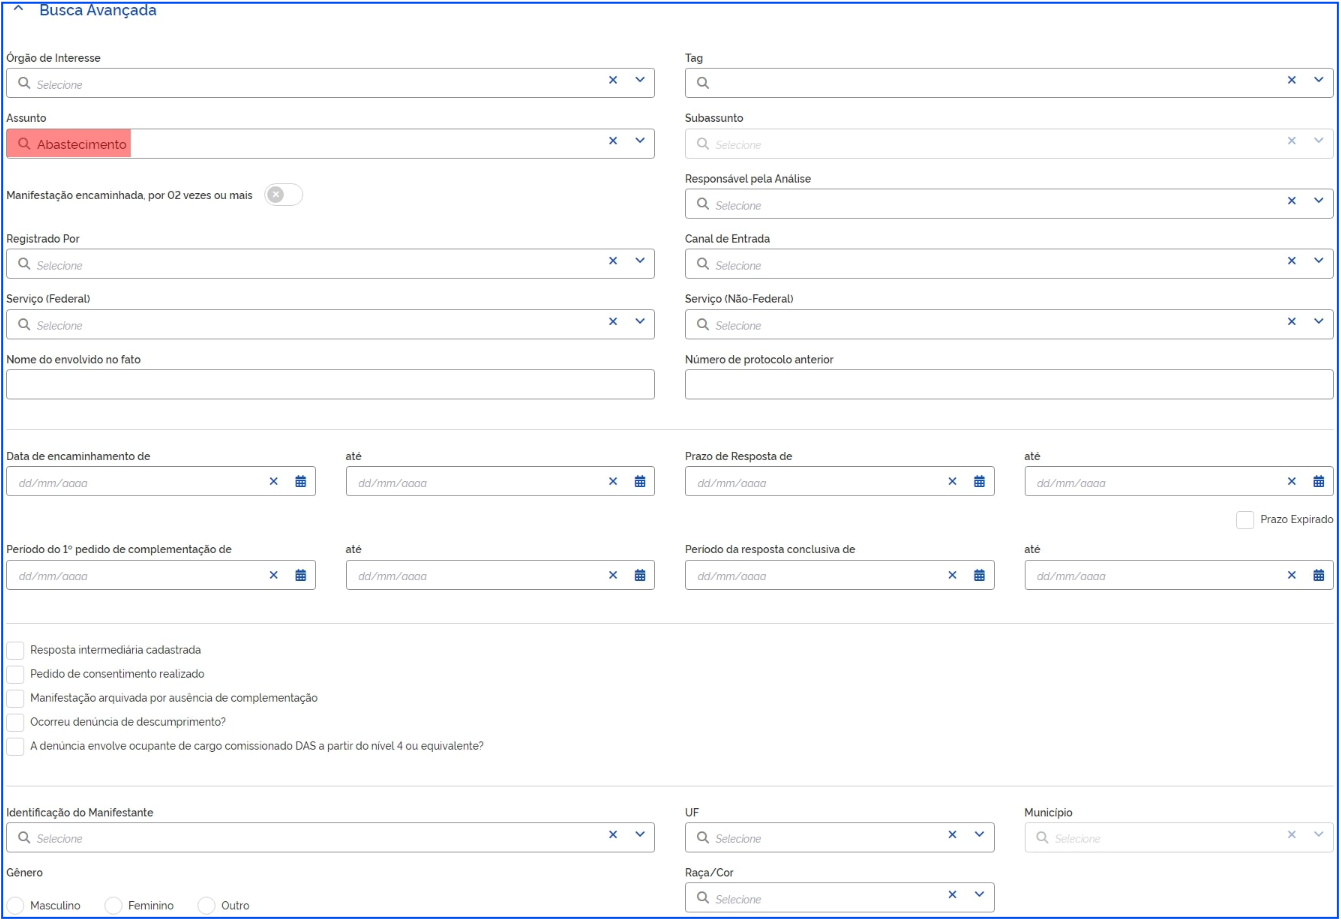This screenshot has height=922, width=1341.
Task: Toggle Manifestação encaminhada por 02 vezes switch
Action: click(283, 195)
